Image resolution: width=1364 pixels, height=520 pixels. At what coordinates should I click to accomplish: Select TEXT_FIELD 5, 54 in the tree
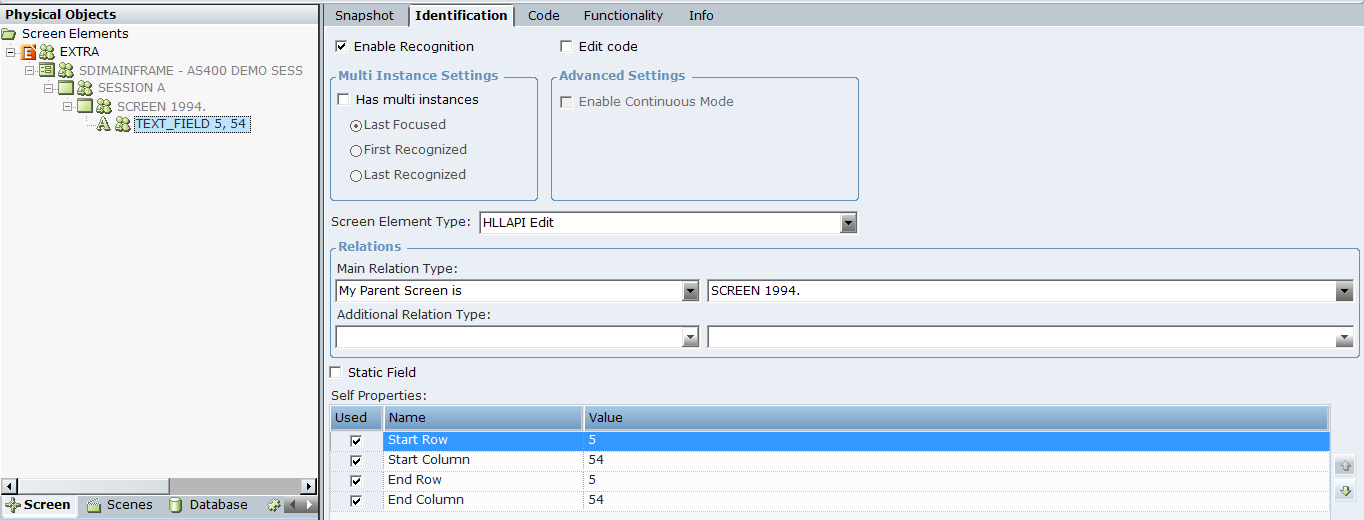click(x=191, y=124)
